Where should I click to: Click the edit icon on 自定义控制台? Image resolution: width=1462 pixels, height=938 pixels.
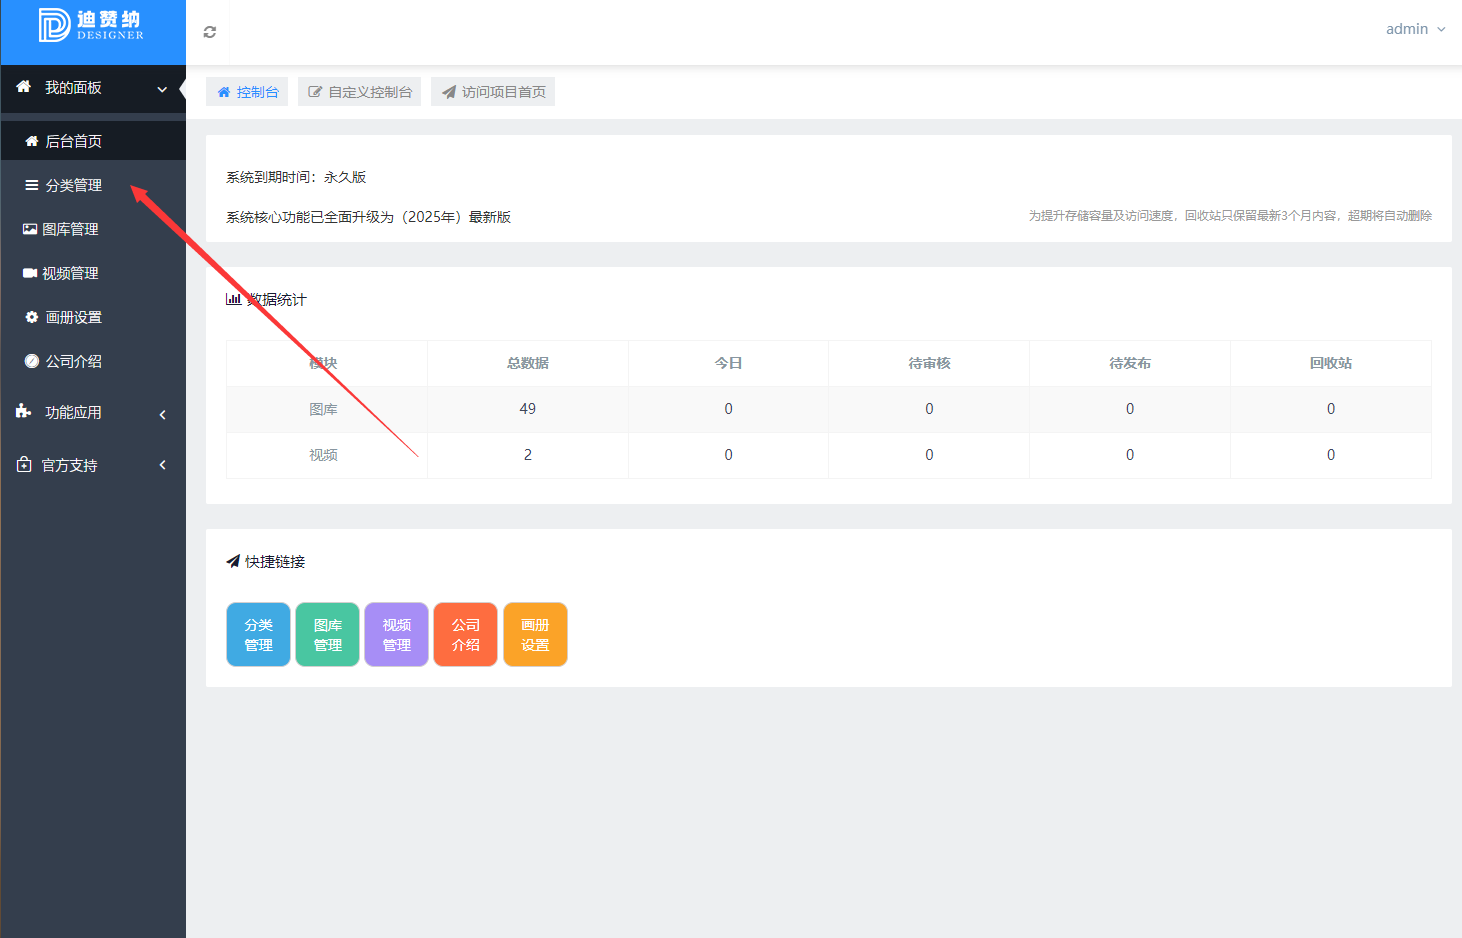click(315, 92)
